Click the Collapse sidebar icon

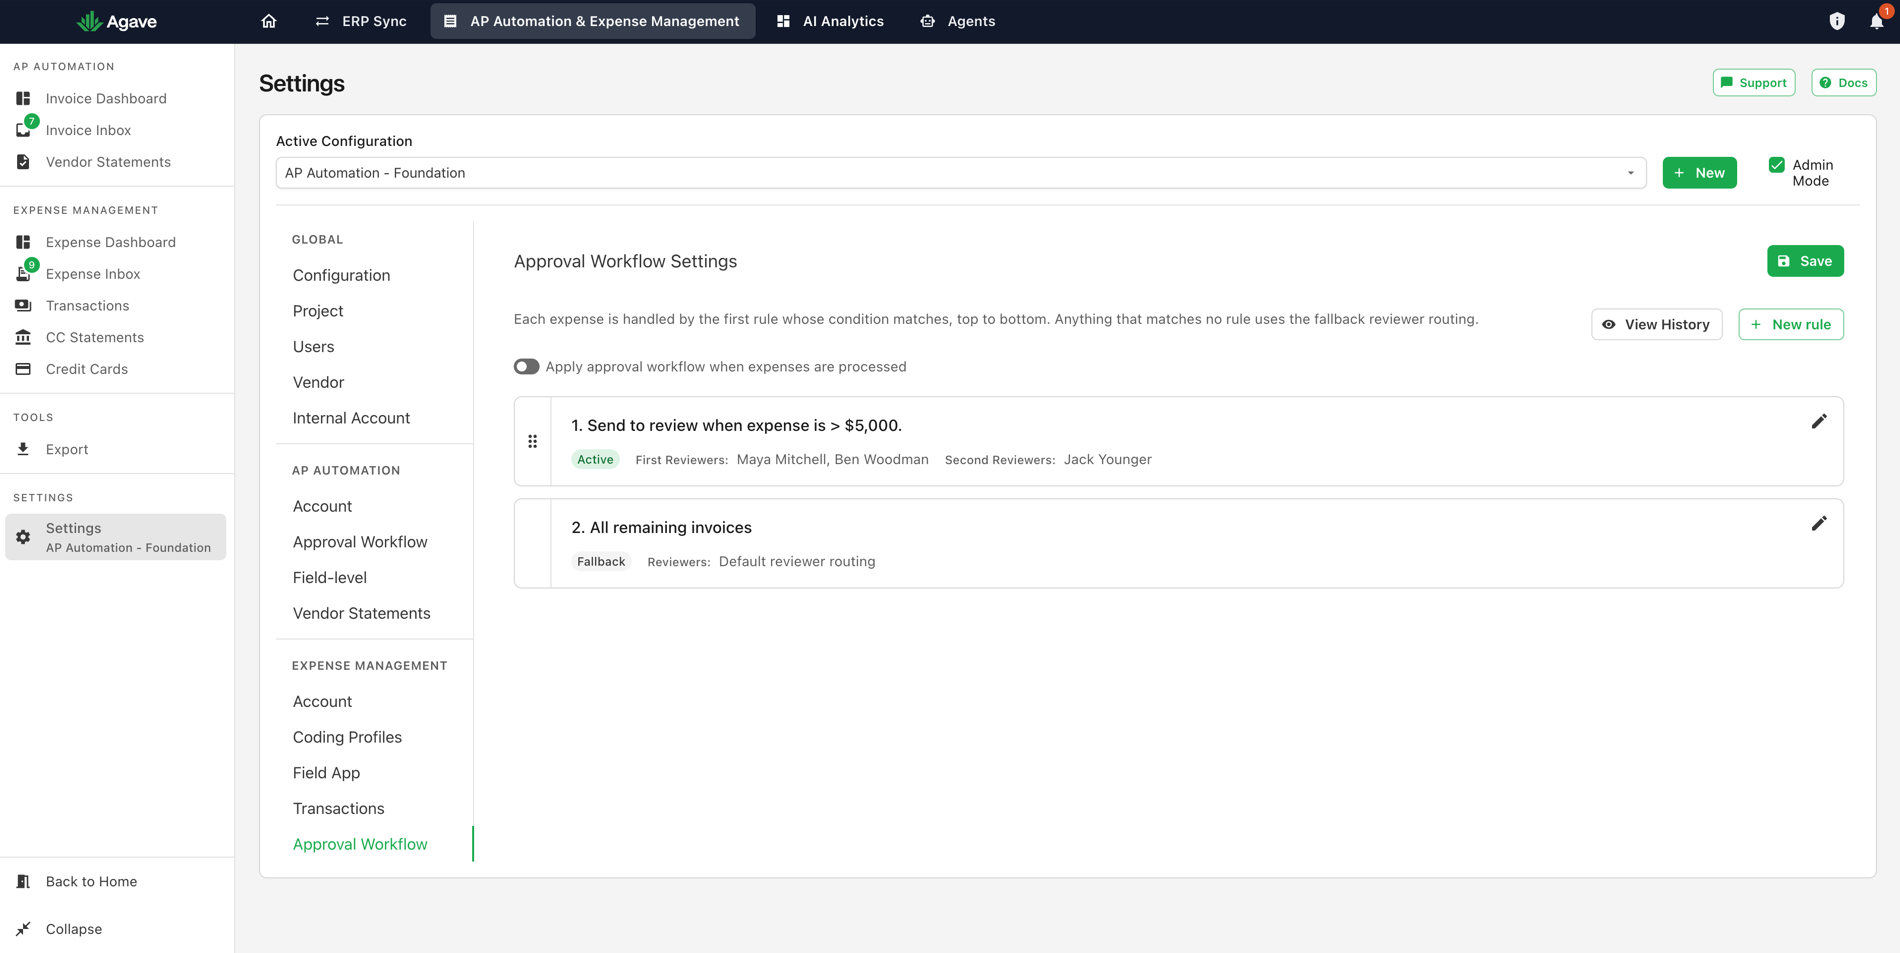pyautogui.click(x=23, y=929)
